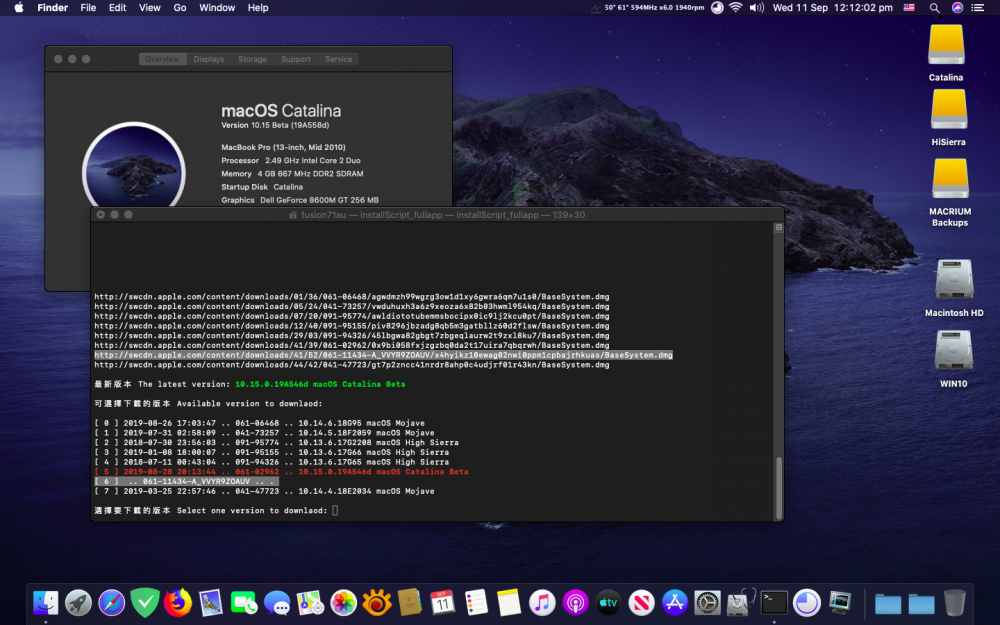1000x625 pixels.
Task: Open System Preferences gear in Dock
Action: [707, 602]
